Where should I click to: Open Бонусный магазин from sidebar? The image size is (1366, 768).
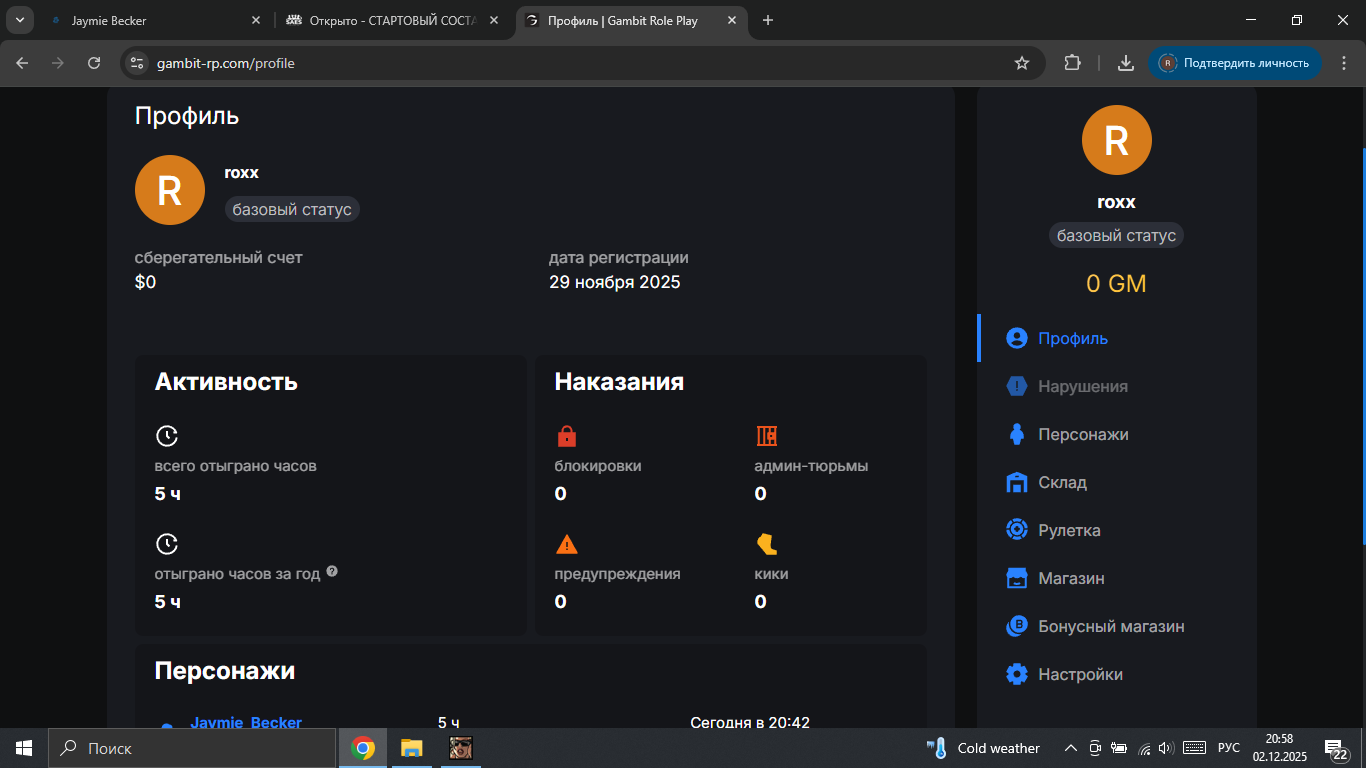click(1110, 626)
